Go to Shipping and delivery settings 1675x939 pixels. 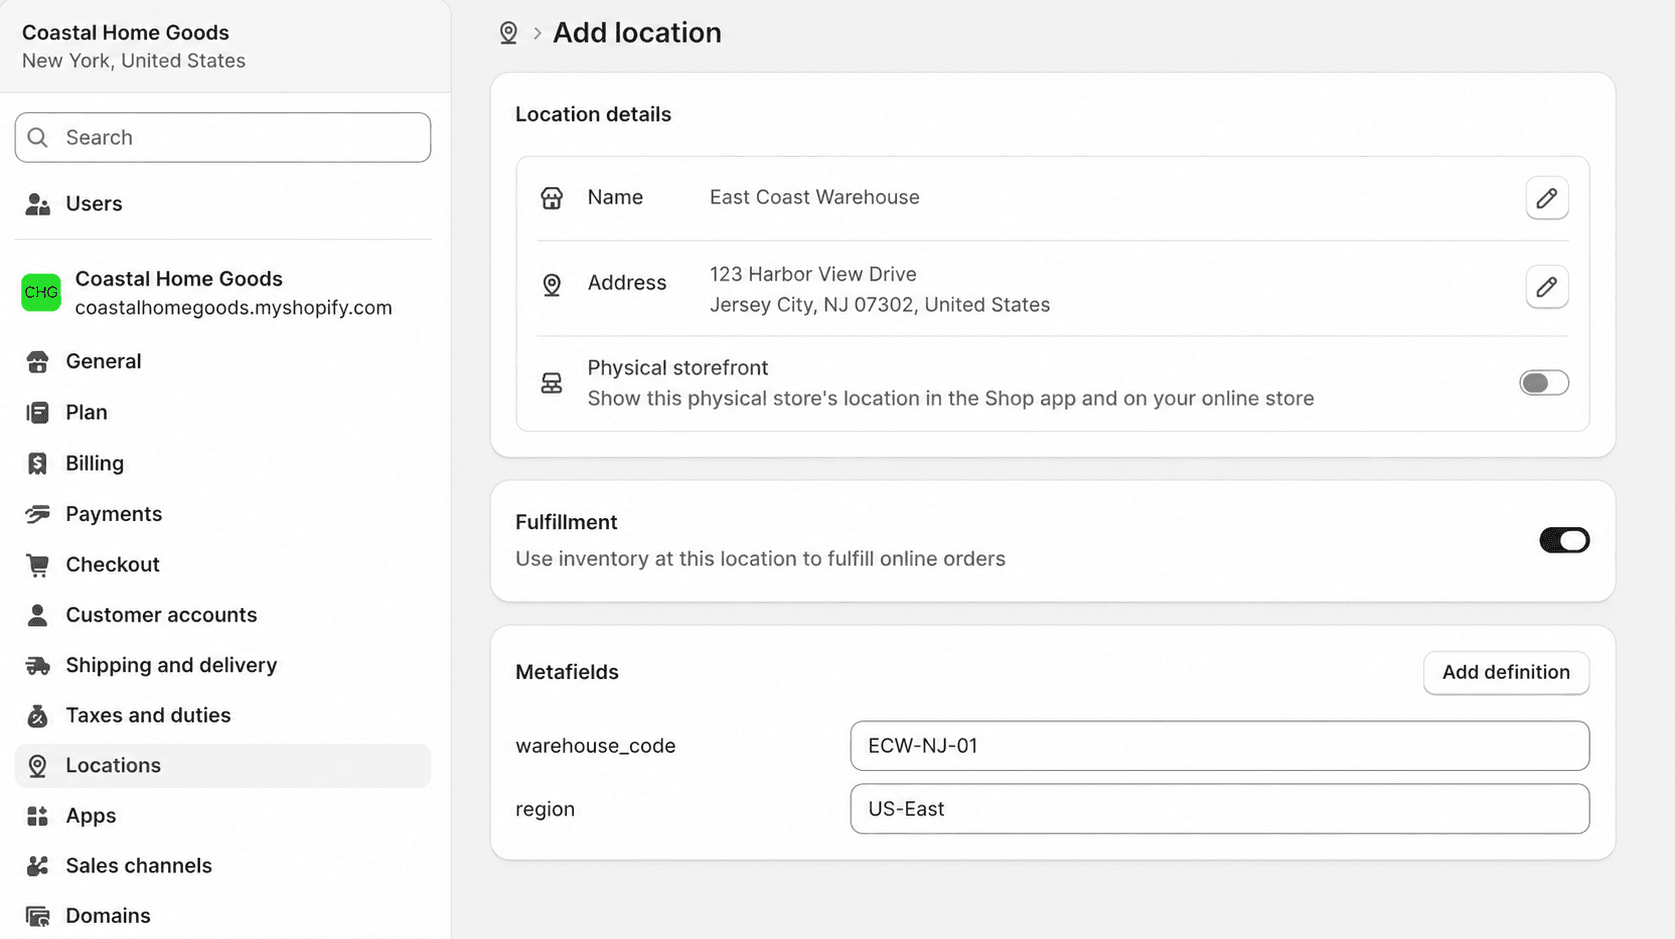(222, 666)
